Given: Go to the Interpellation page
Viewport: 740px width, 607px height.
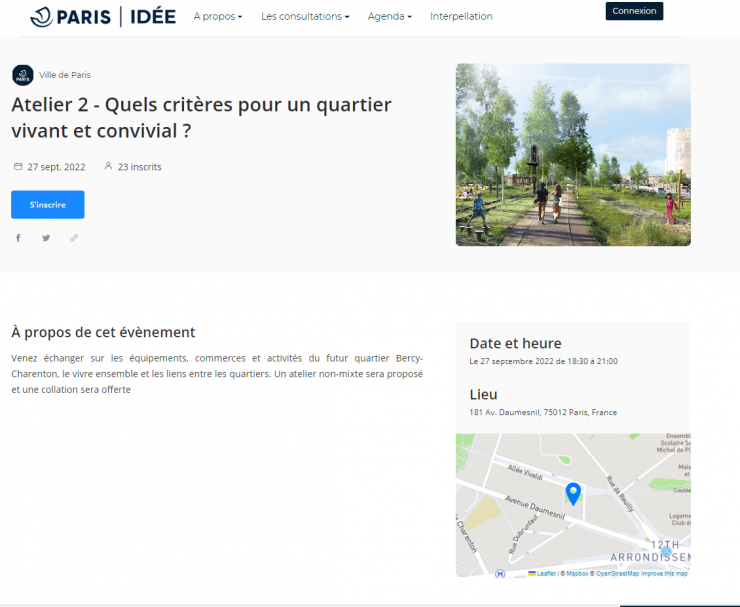Looking at the screenshot, I should coord(461,17).
